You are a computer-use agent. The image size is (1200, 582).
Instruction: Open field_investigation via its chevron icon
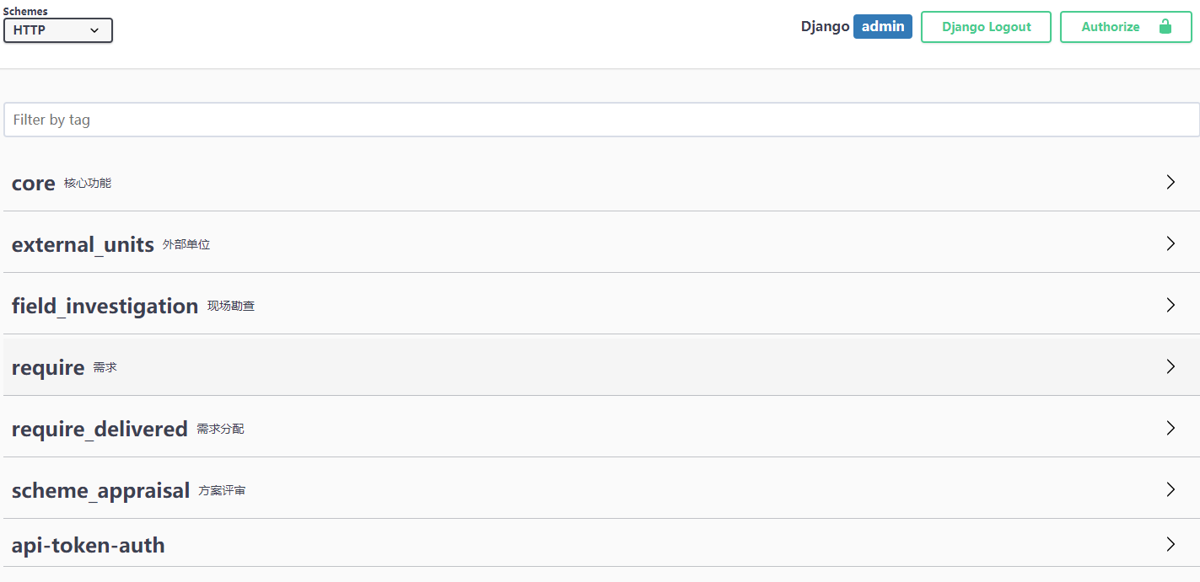point(1171,305)
